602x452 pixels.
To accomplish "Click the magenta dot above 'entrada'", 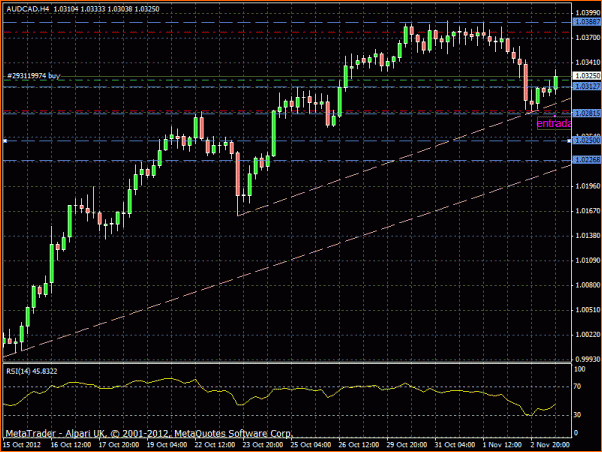I will click(x=555, y=116).
